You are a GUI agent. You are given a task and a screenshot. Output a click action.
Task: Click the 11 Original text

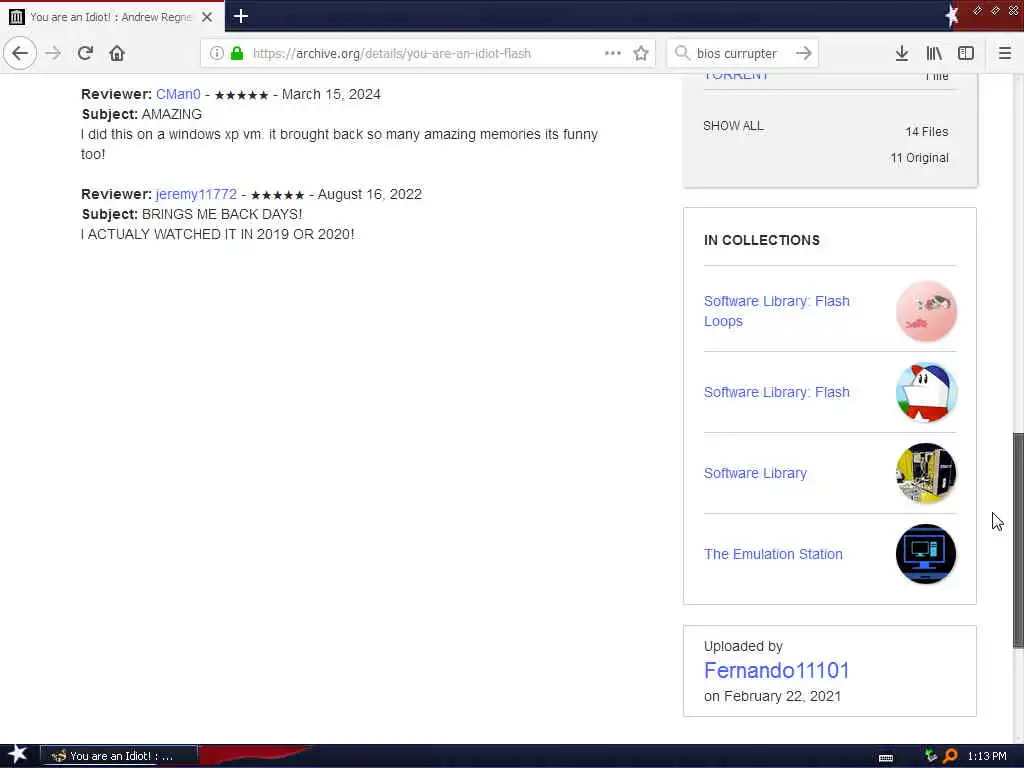click(919, 157)
